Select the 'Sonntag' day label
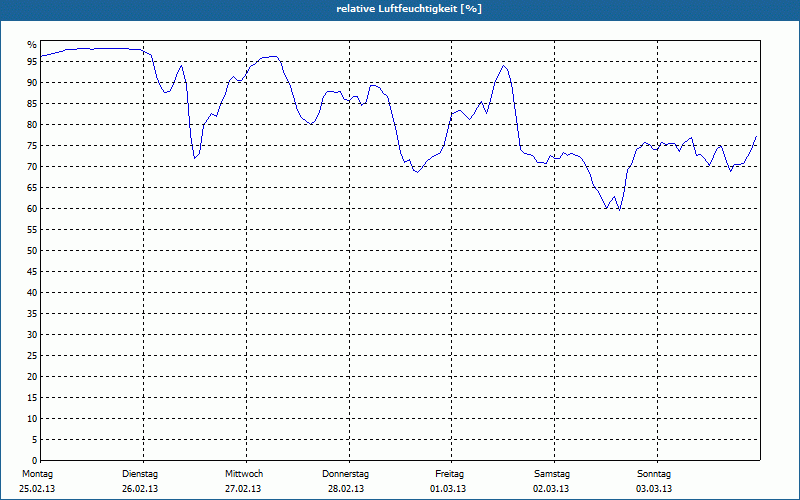800x500 pixels. (x=654, y=474)
